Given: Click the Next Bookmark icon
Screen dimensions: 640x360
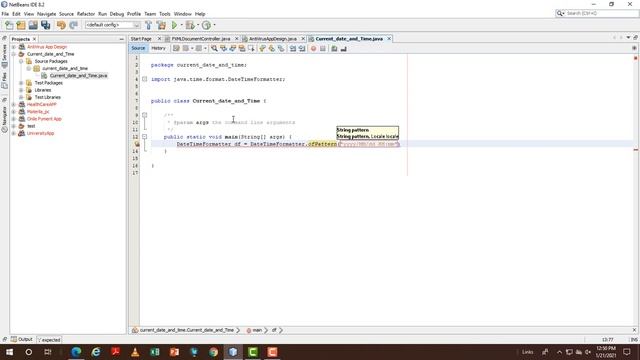Looking at the screenshot, I should 272,49.
